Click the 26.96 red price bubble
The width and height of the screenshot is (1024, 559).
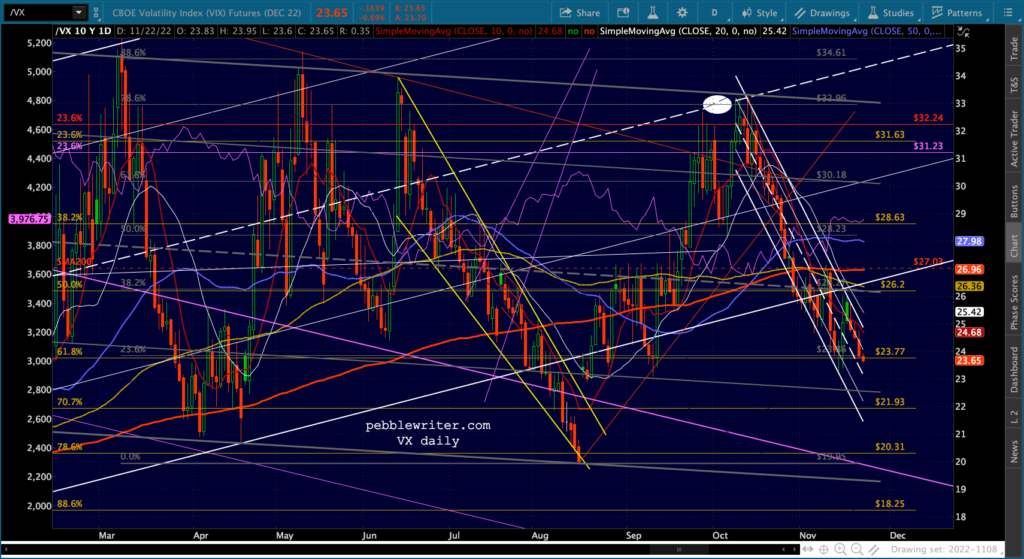tap(969, 269)
